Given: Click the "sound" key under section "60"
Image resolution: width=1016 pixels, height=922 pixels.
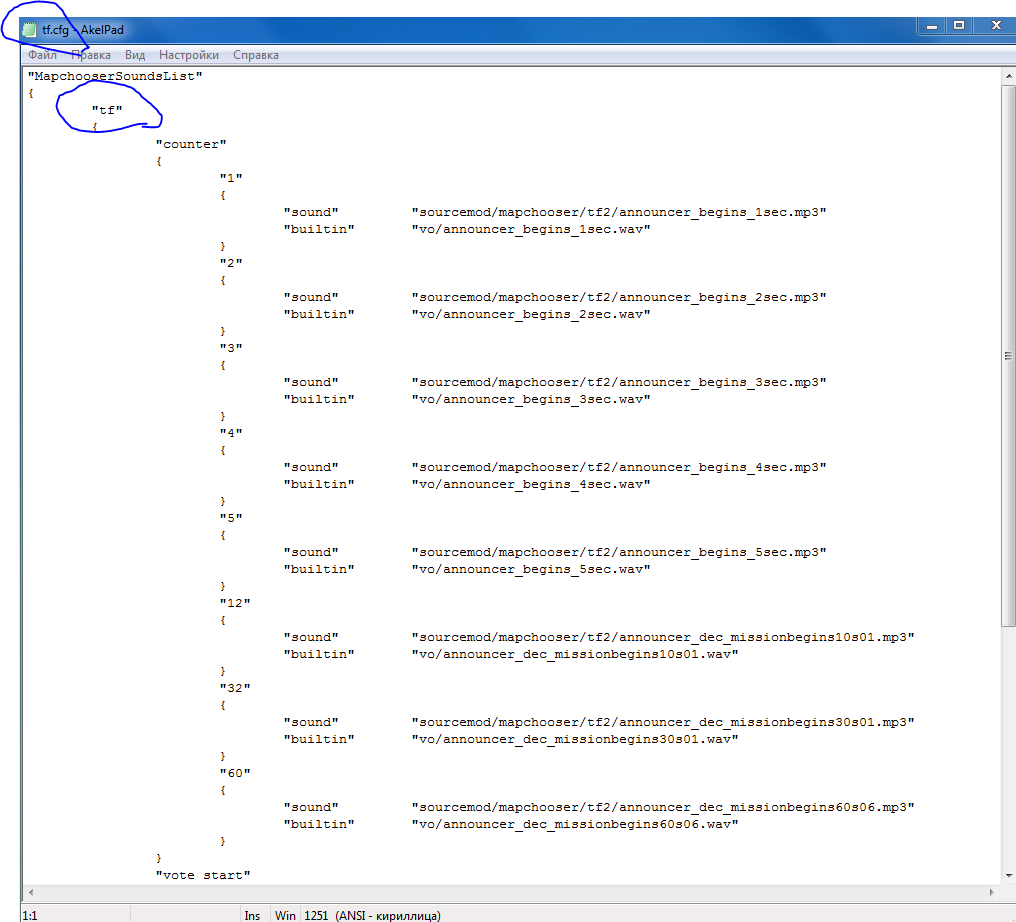Looking at the screenshot, I should [310, 807].
